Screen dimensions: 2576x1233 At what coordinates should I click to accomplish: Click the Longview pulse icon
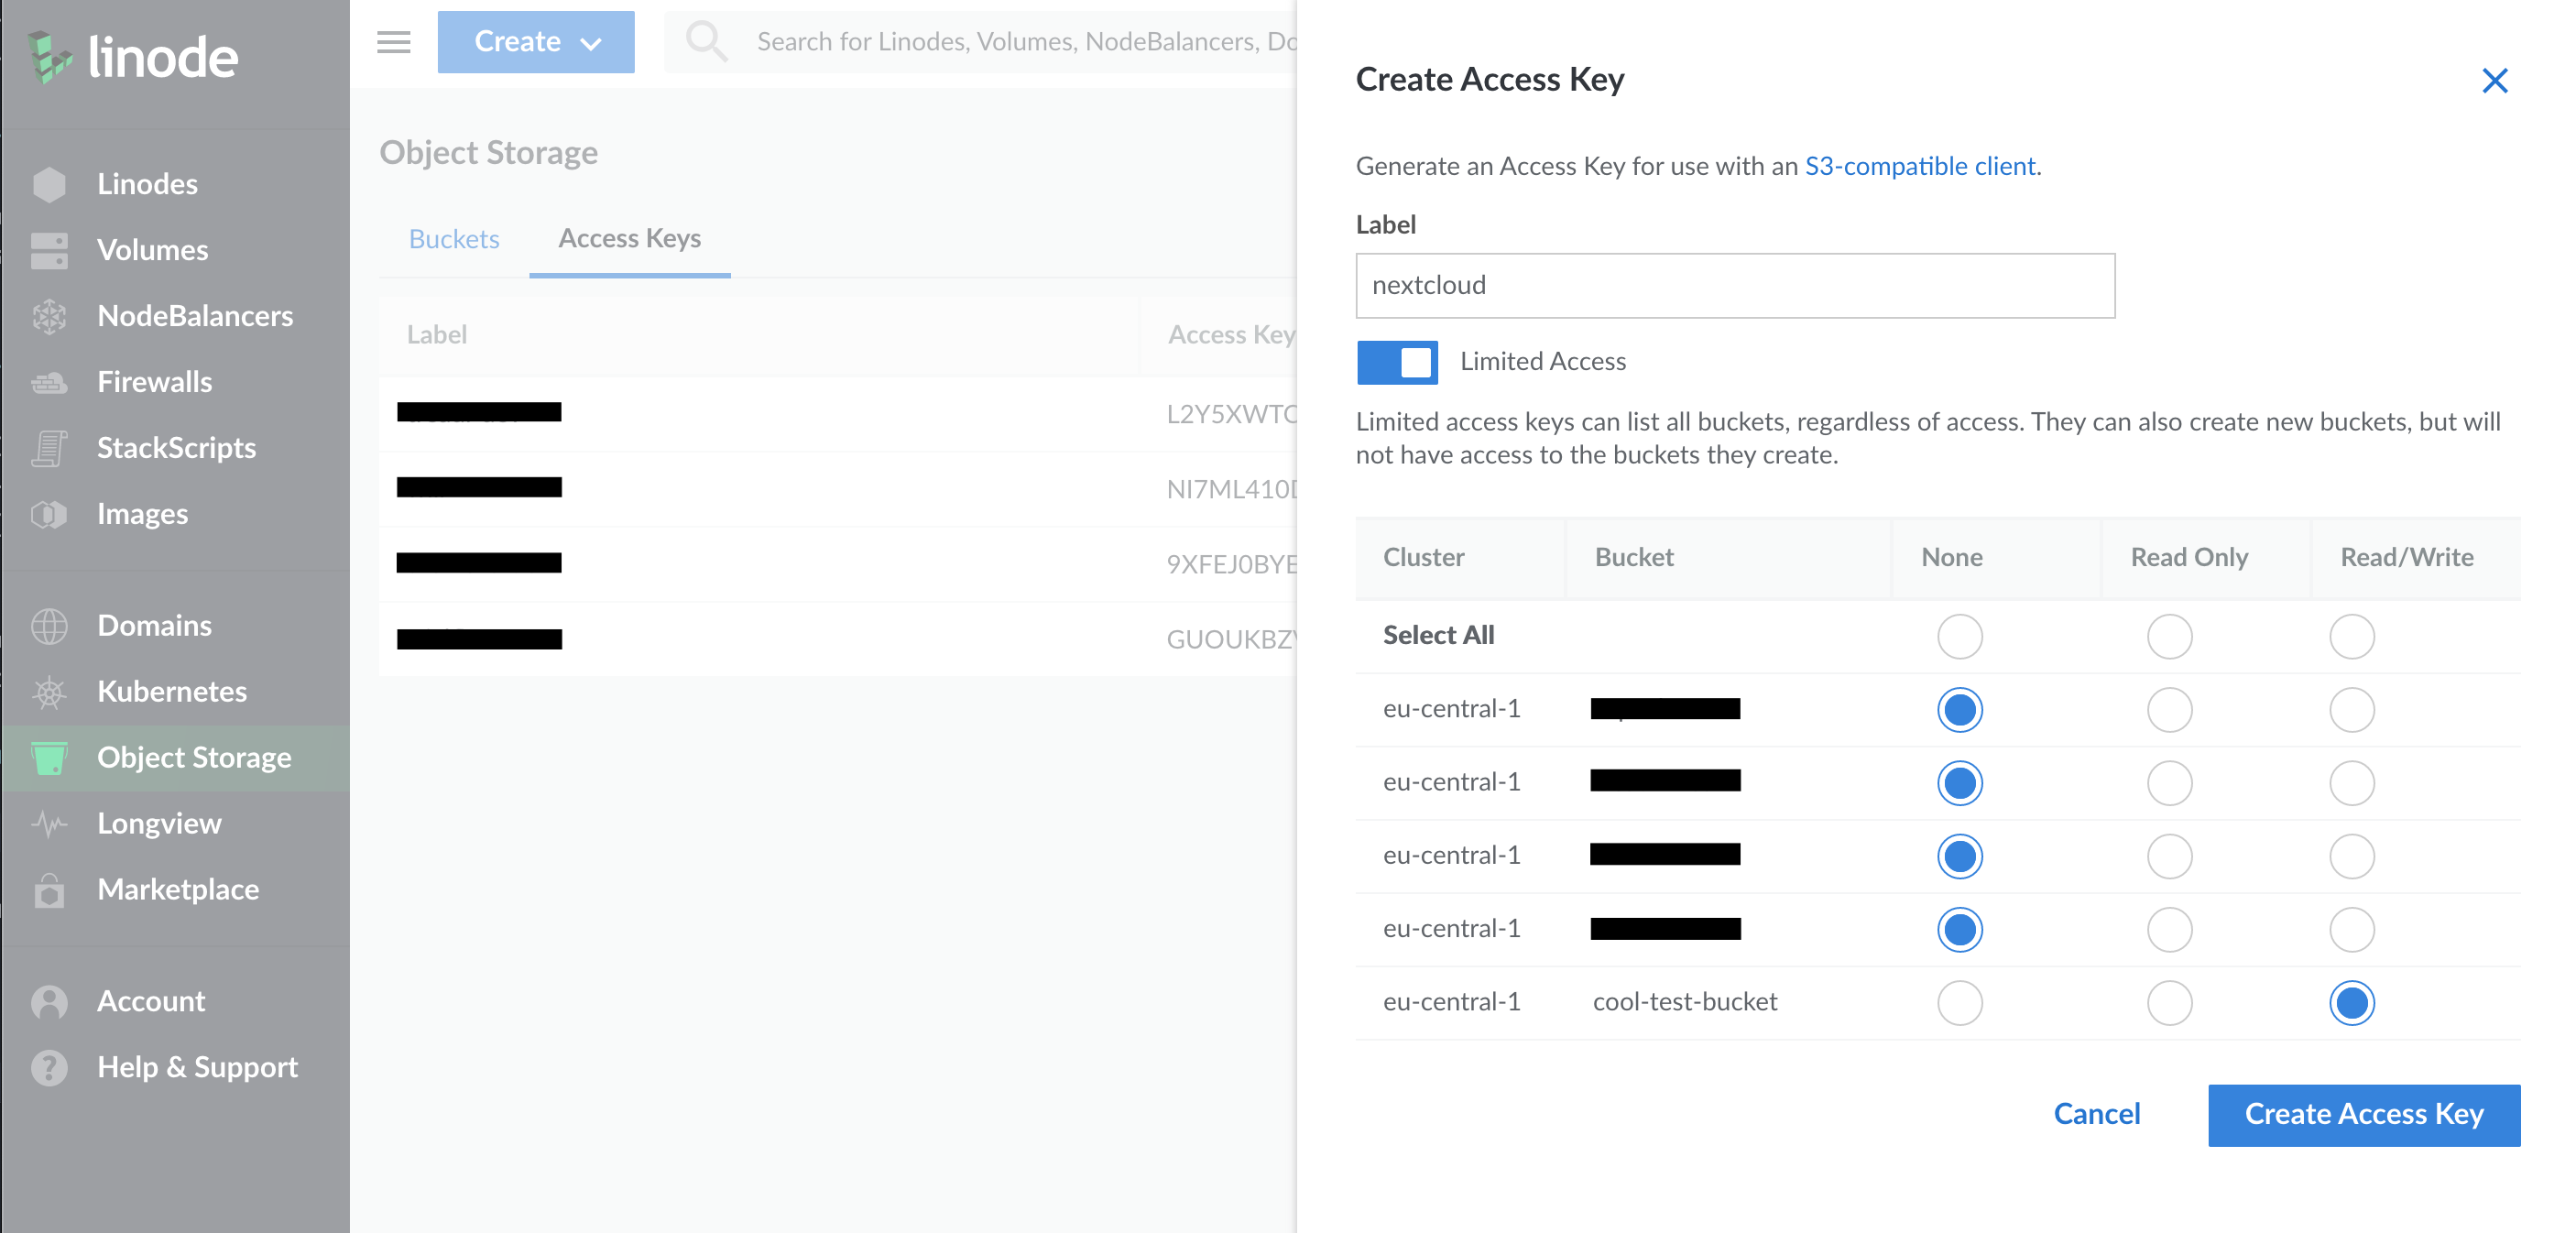(49, 824)
